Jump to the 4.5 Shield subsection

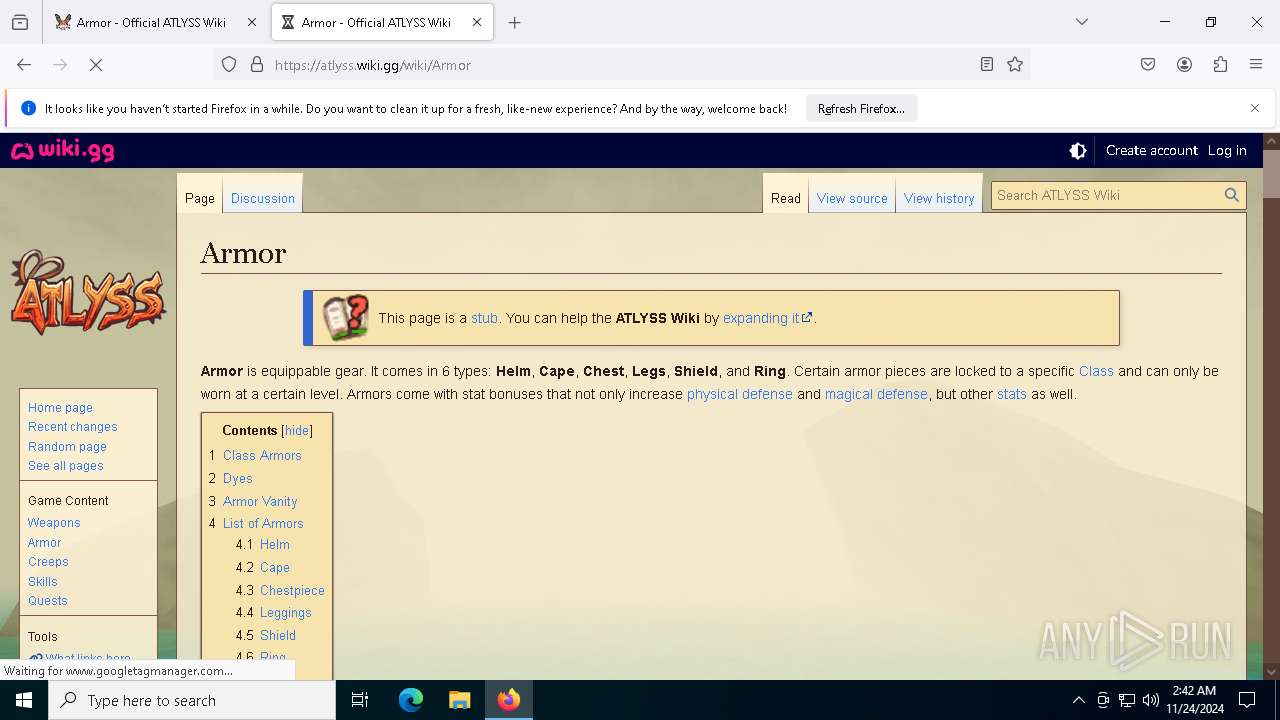[x=278, y=635]
